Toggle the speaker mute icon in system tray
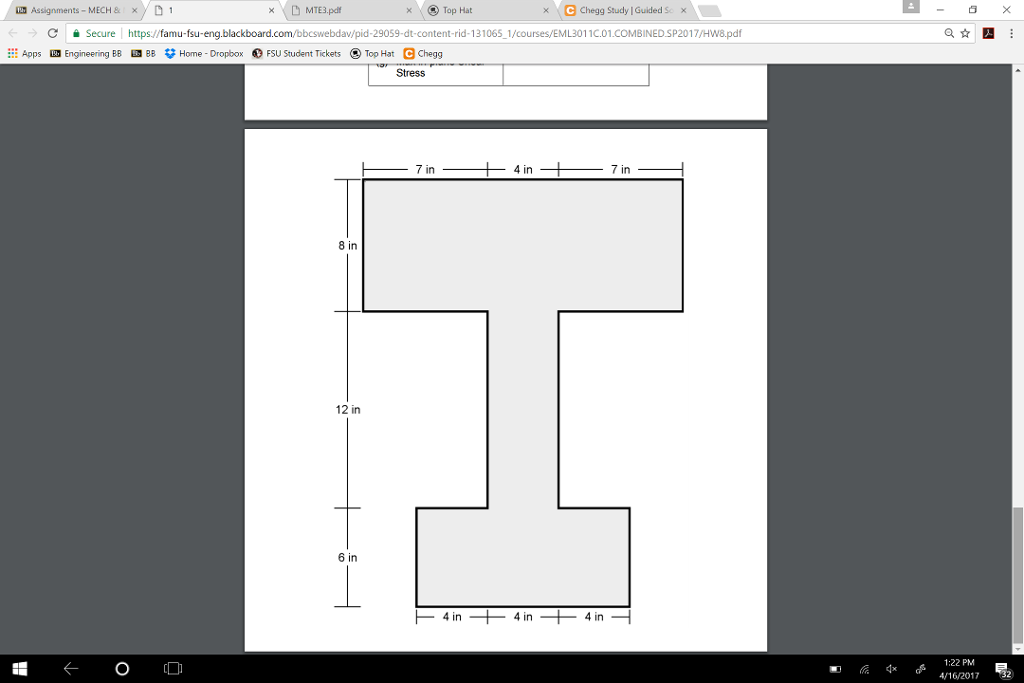Screen dimensions: 1024x683 [x=893, y=668]
